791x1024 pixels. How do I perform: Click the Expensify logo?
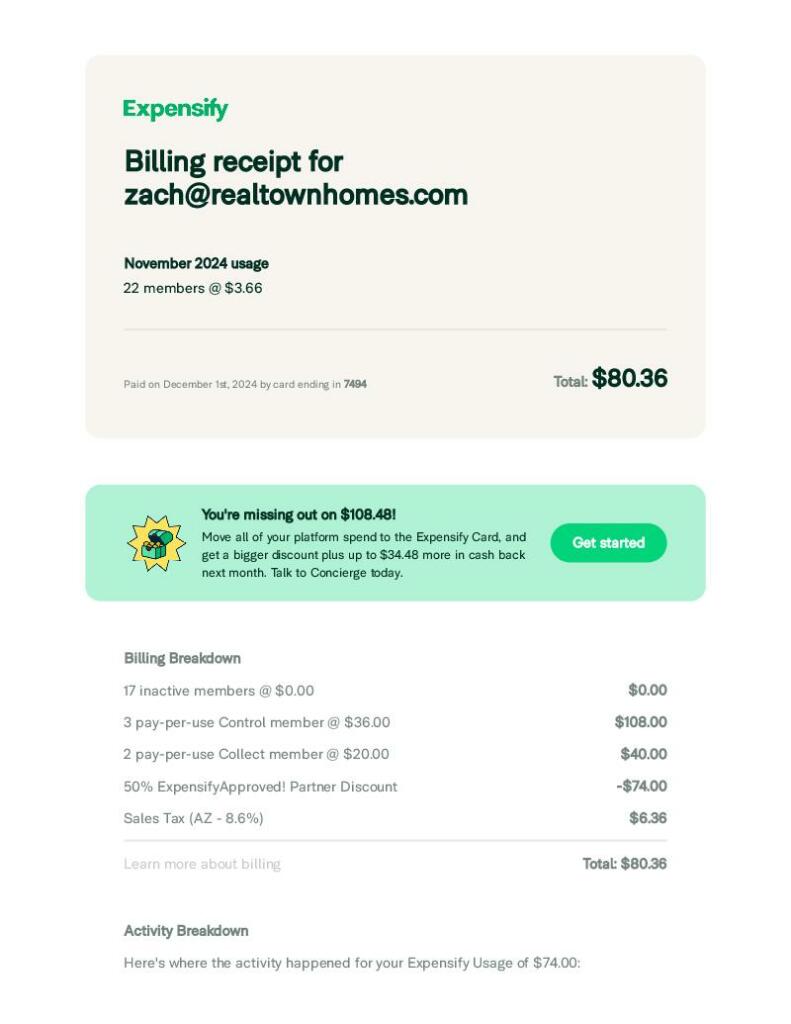coord(175,109)
